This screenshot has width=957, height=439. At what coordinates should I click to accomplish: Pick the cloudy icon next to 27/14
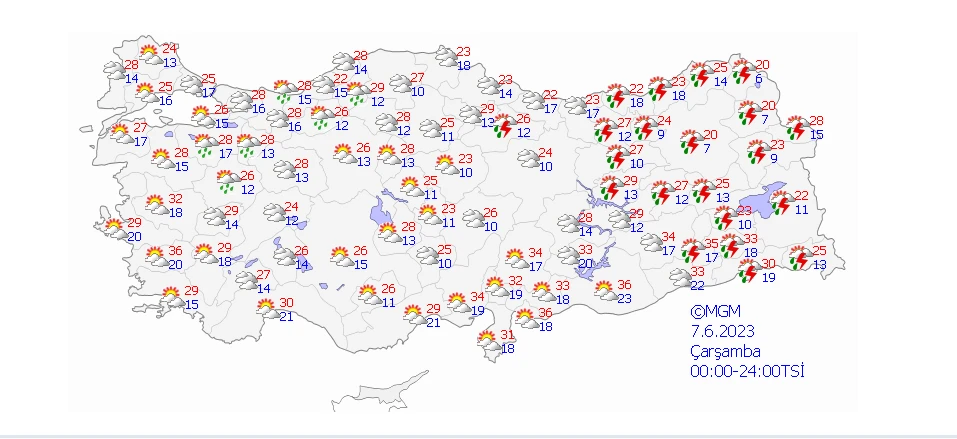247,281
